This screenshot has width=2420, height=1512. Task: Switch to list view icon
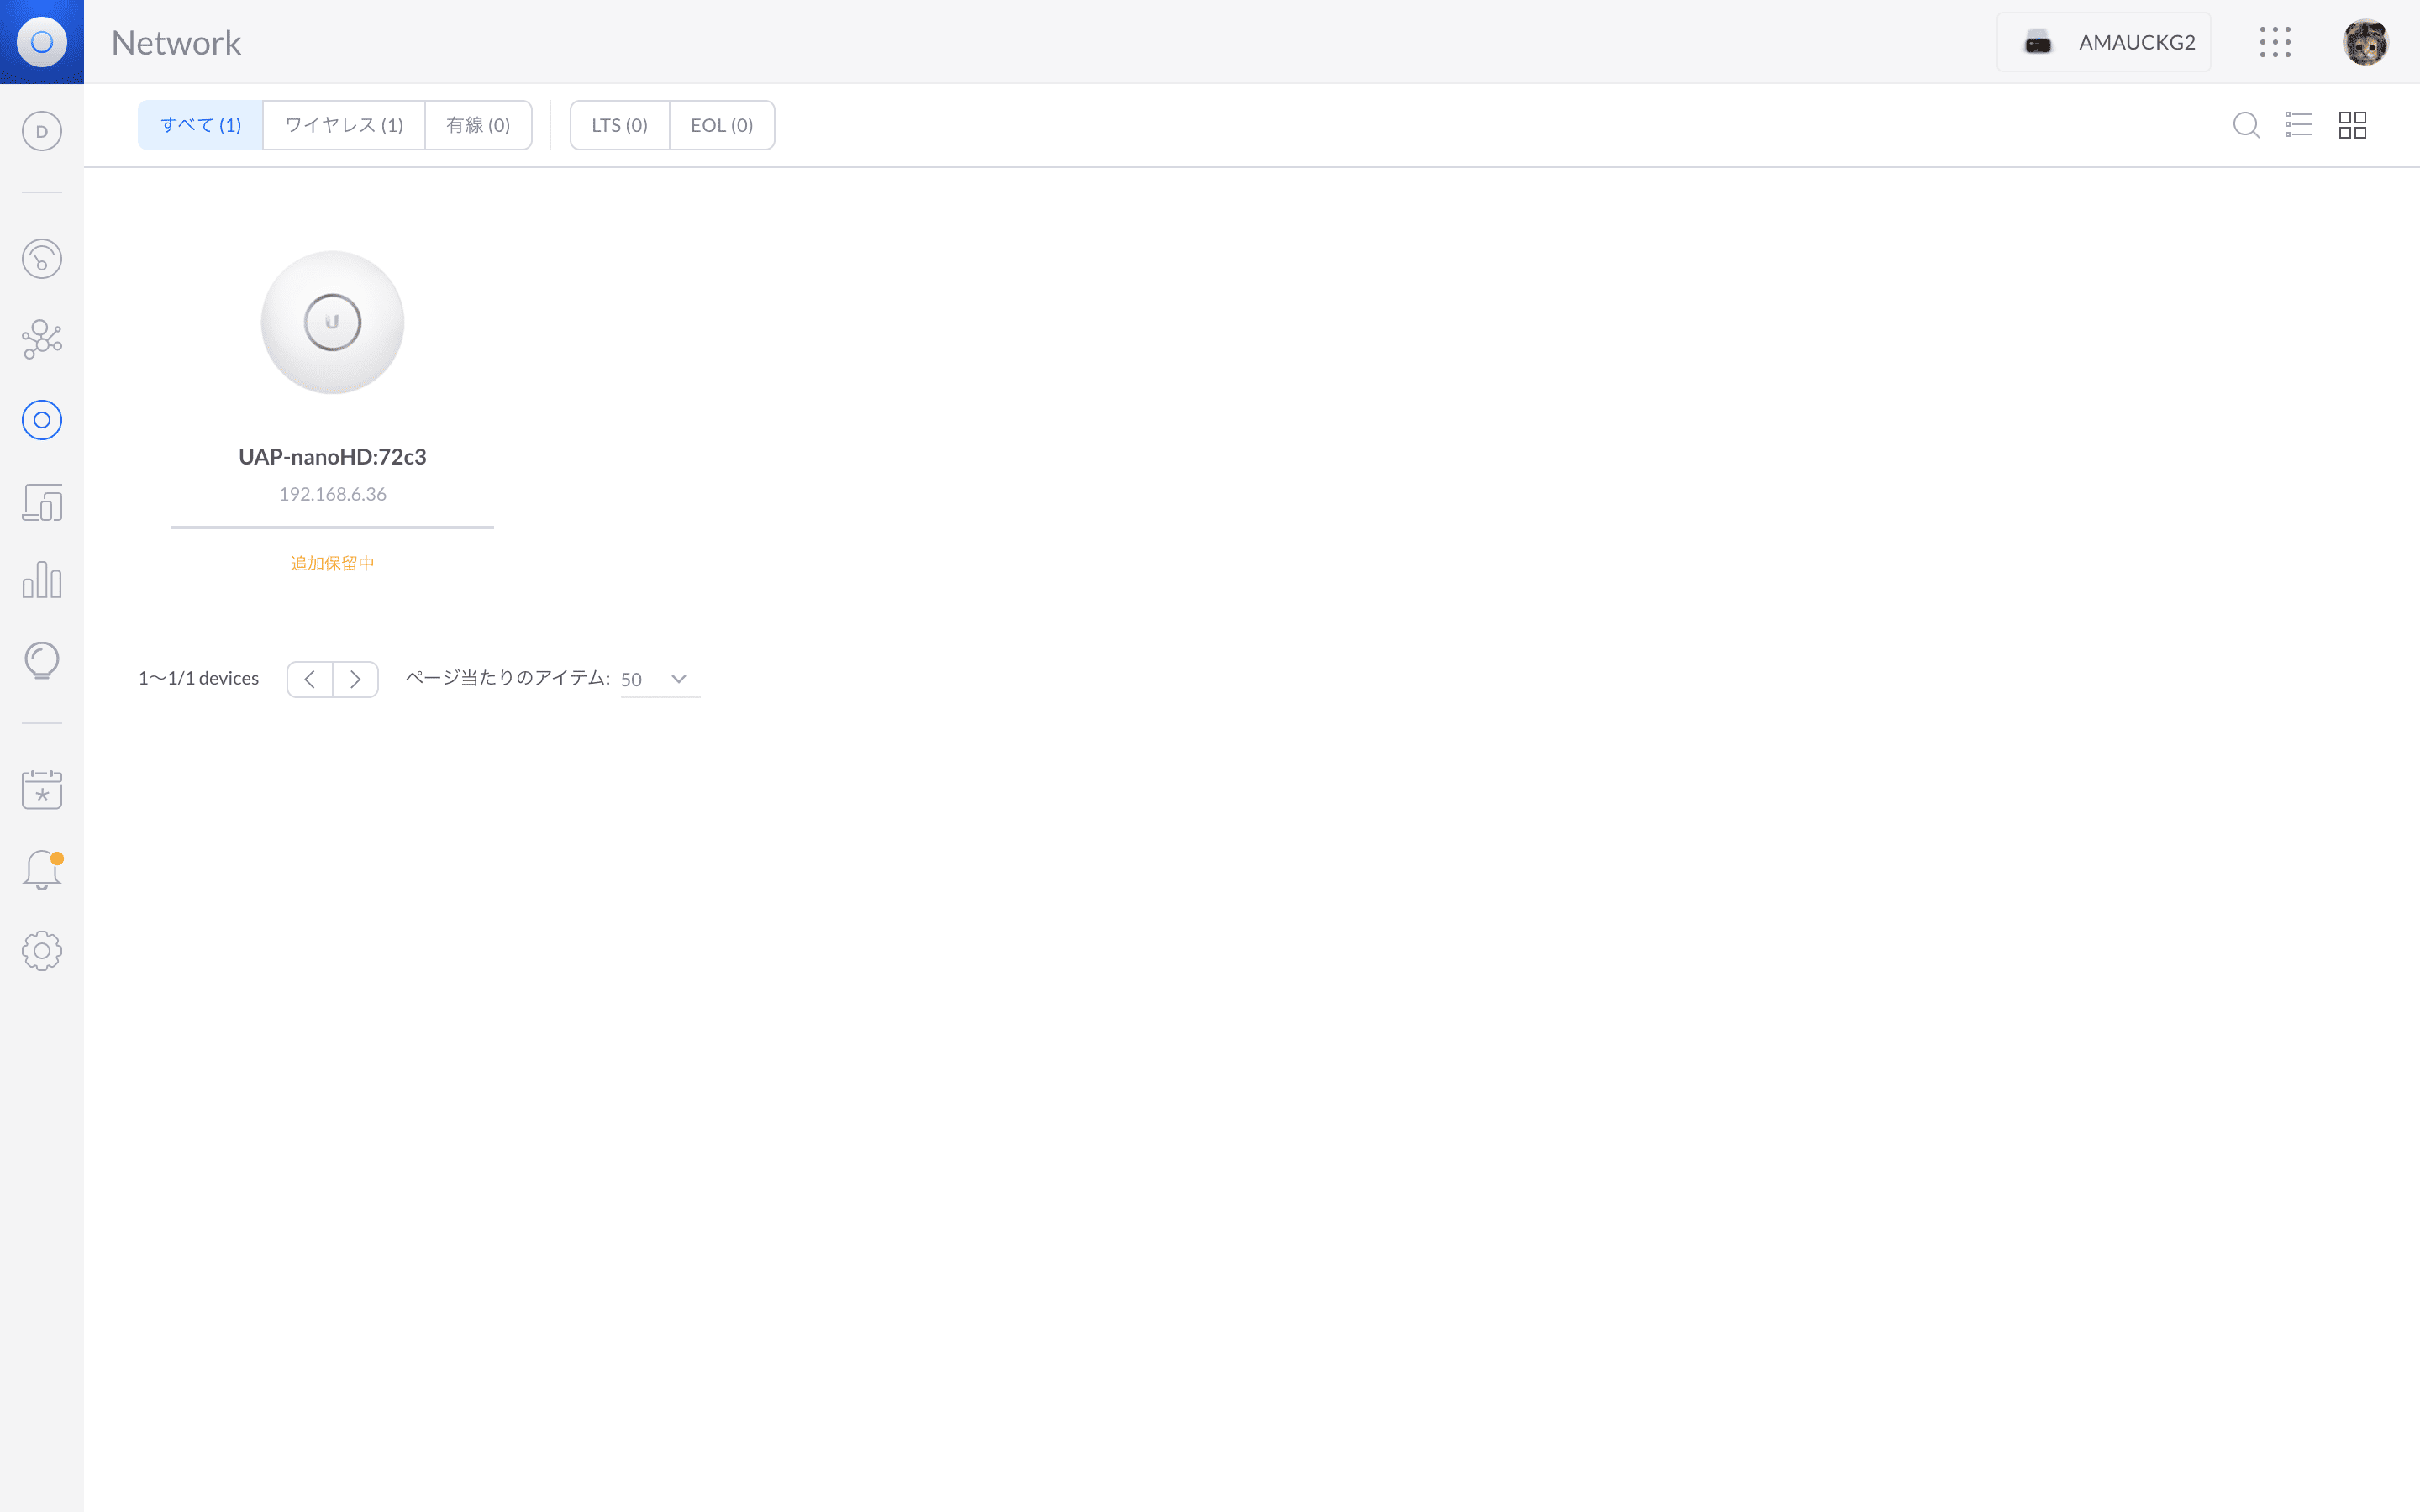click(2298, 125)
